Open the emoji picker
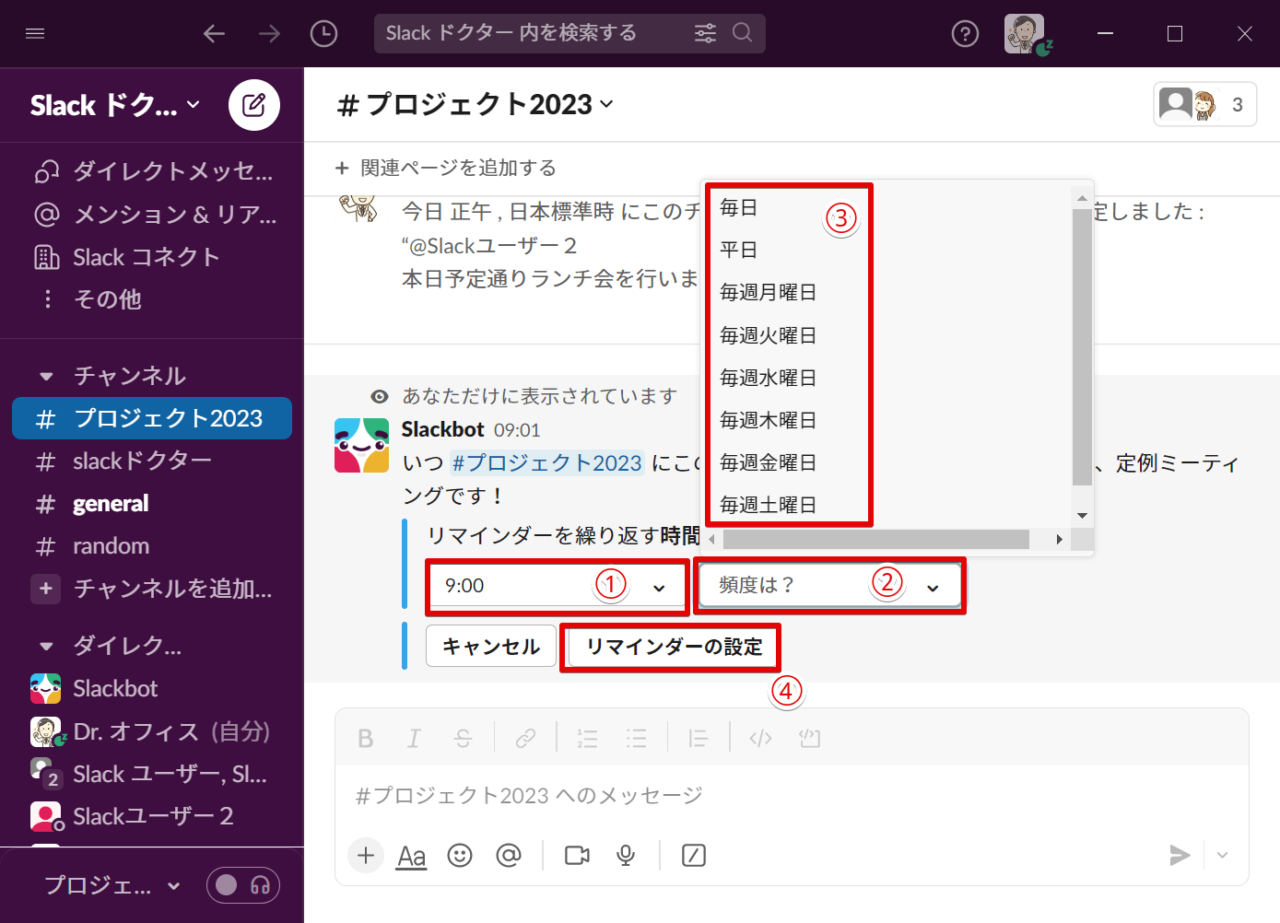The width and height of the screenshot is (1280, 923). [x=460, y=855]
